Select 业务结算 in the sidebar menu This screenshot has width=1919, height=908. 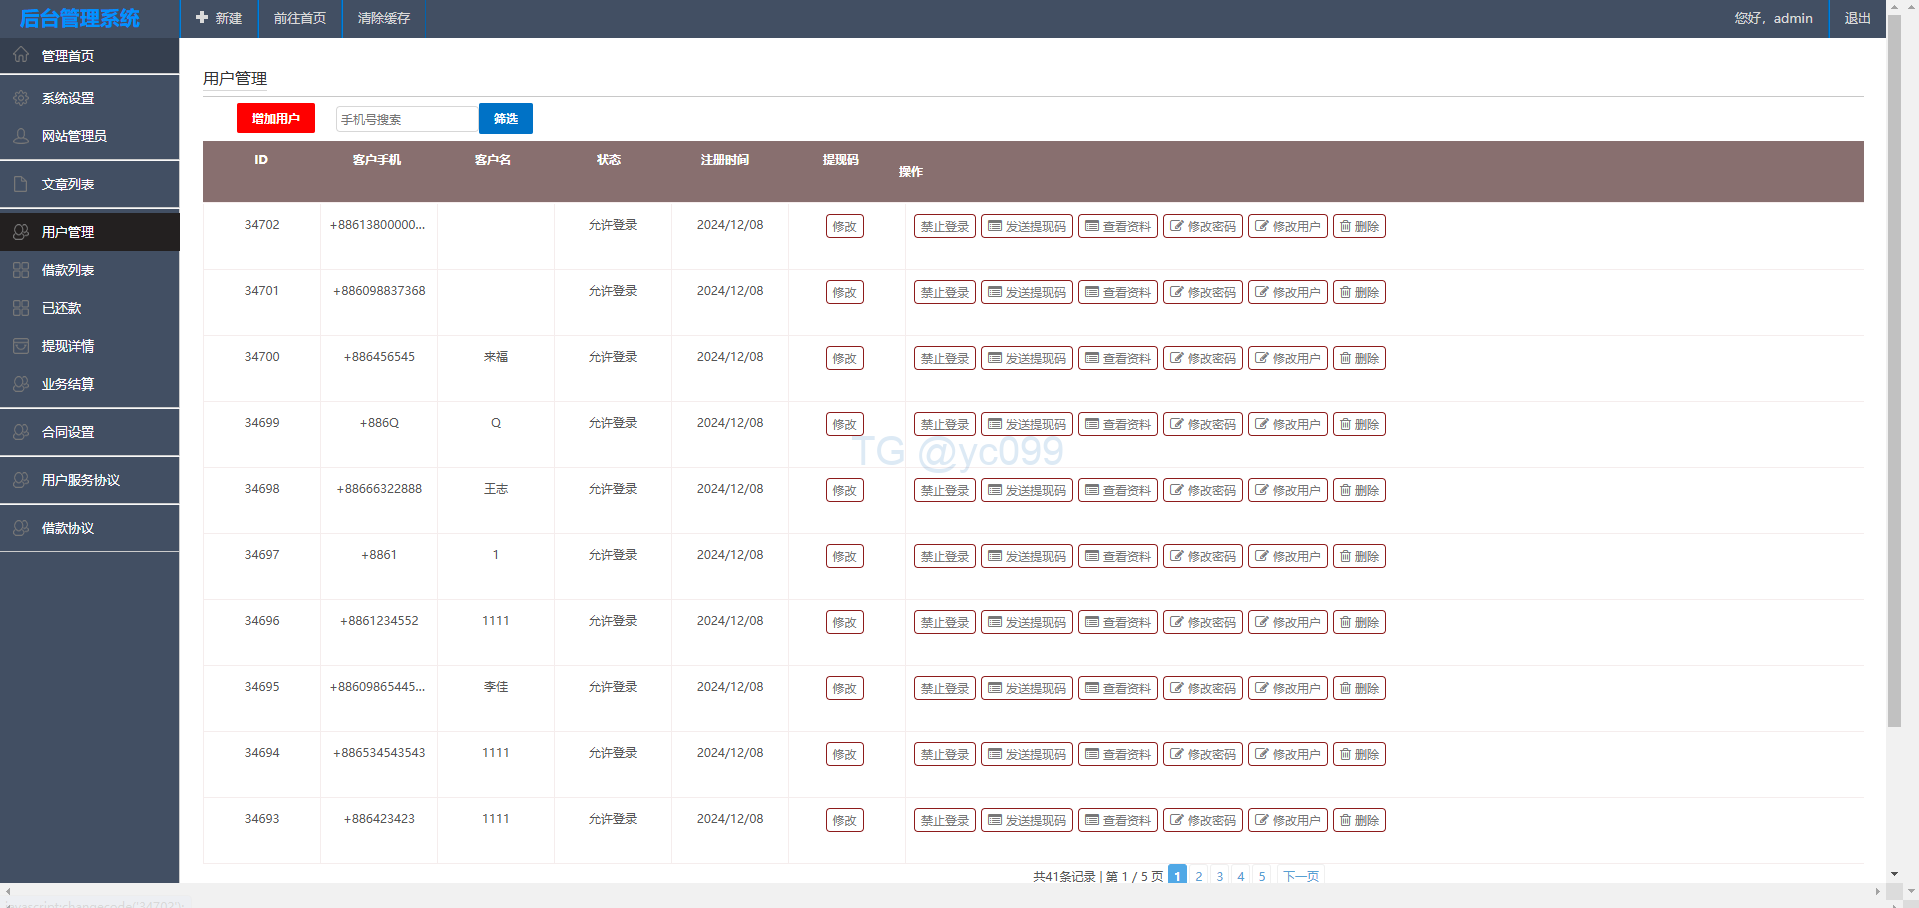[68, 384]
